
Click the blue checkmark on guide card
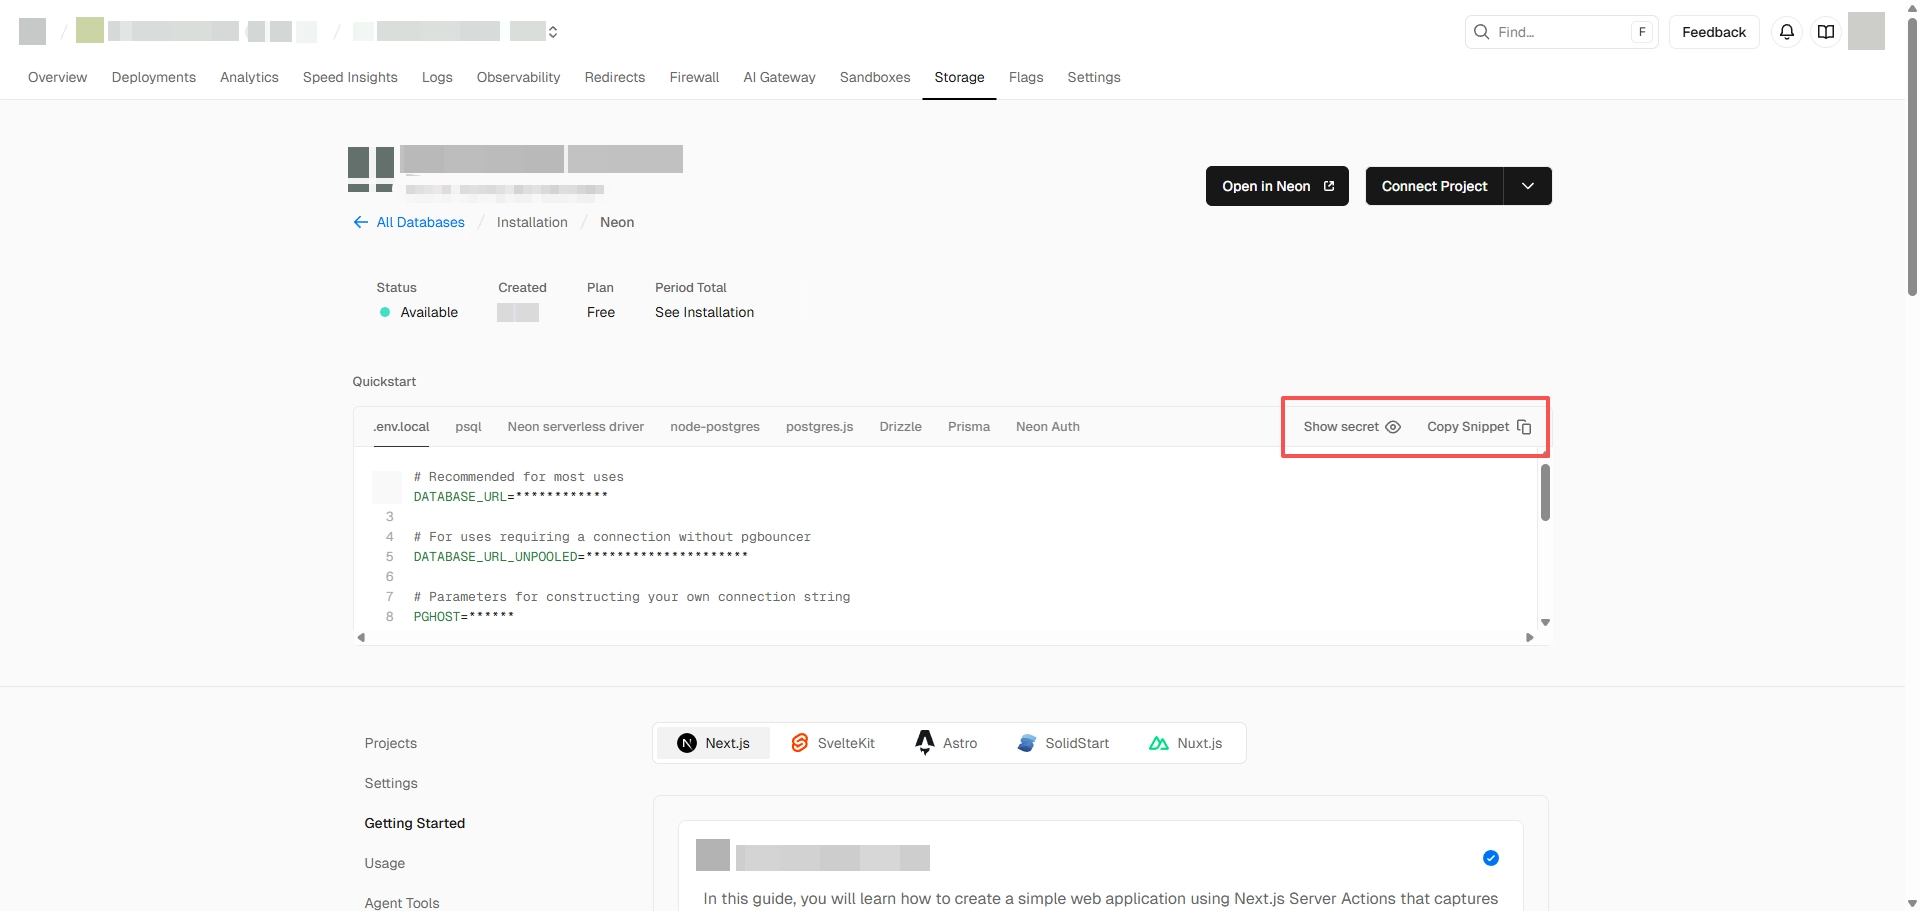1491,858
